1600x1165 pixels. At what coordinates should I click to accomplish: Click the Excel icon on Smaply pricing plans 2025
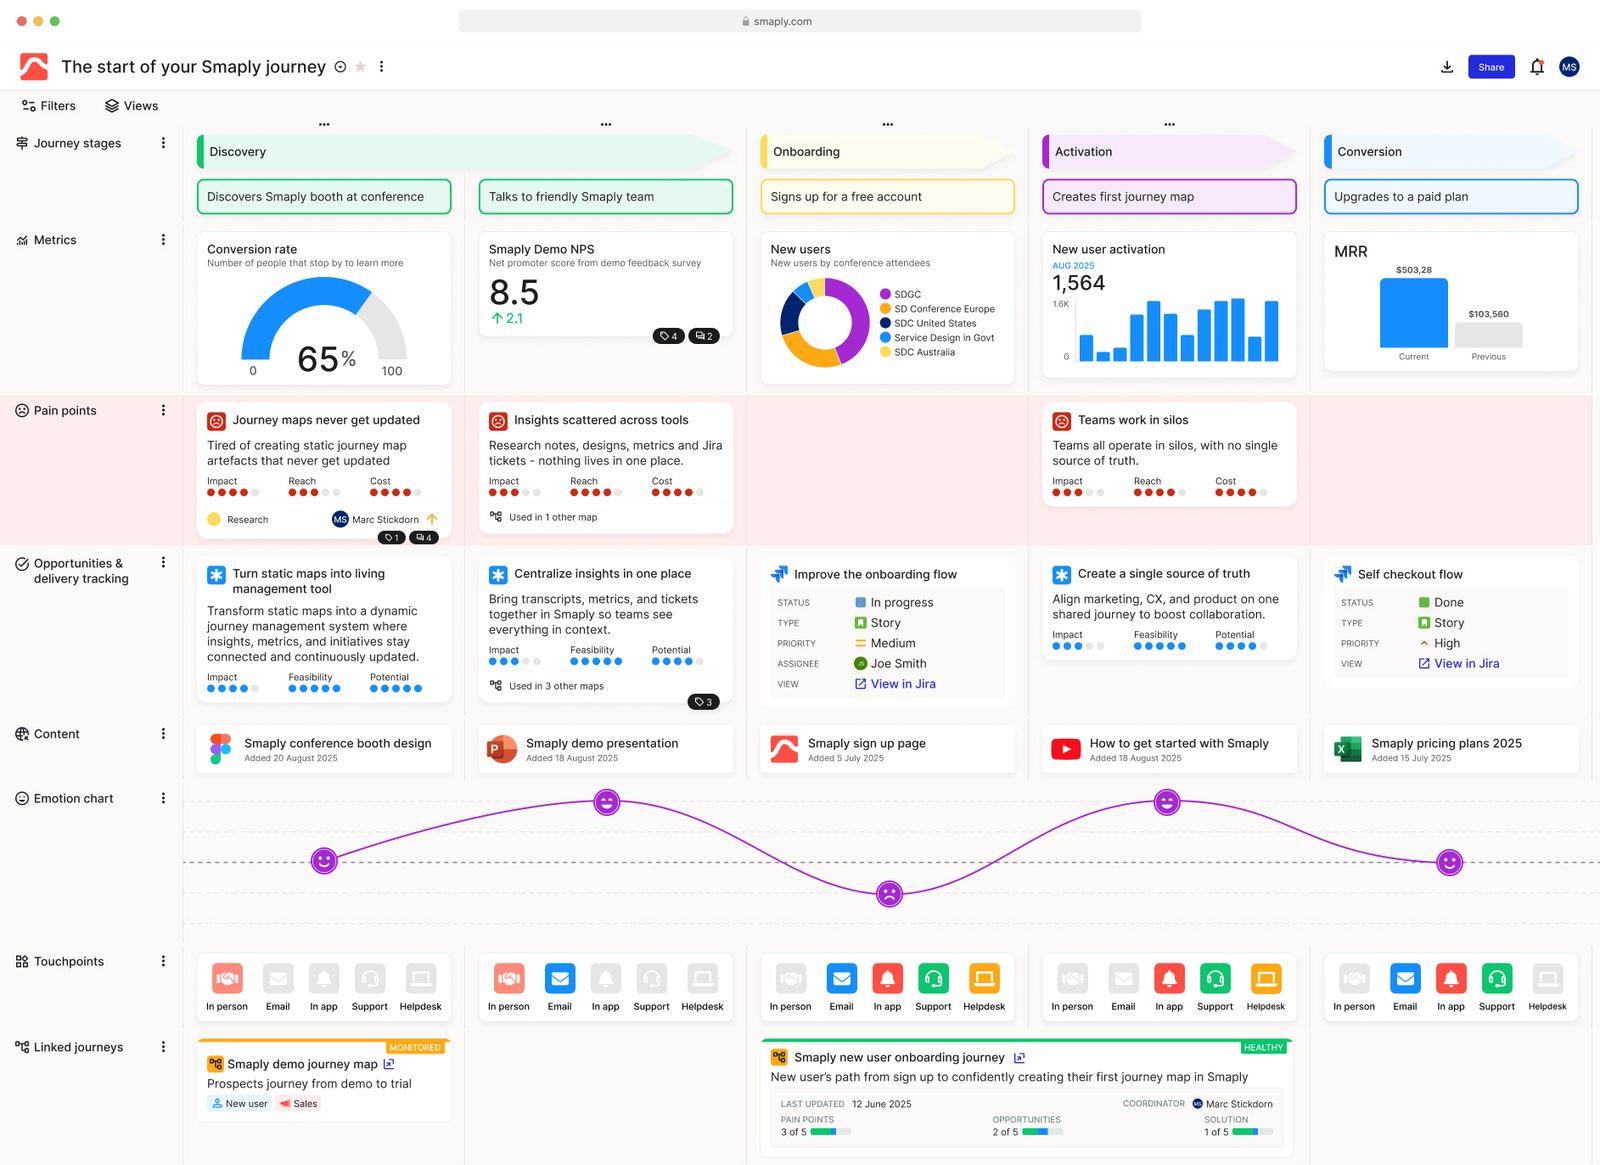point(1348,748)
